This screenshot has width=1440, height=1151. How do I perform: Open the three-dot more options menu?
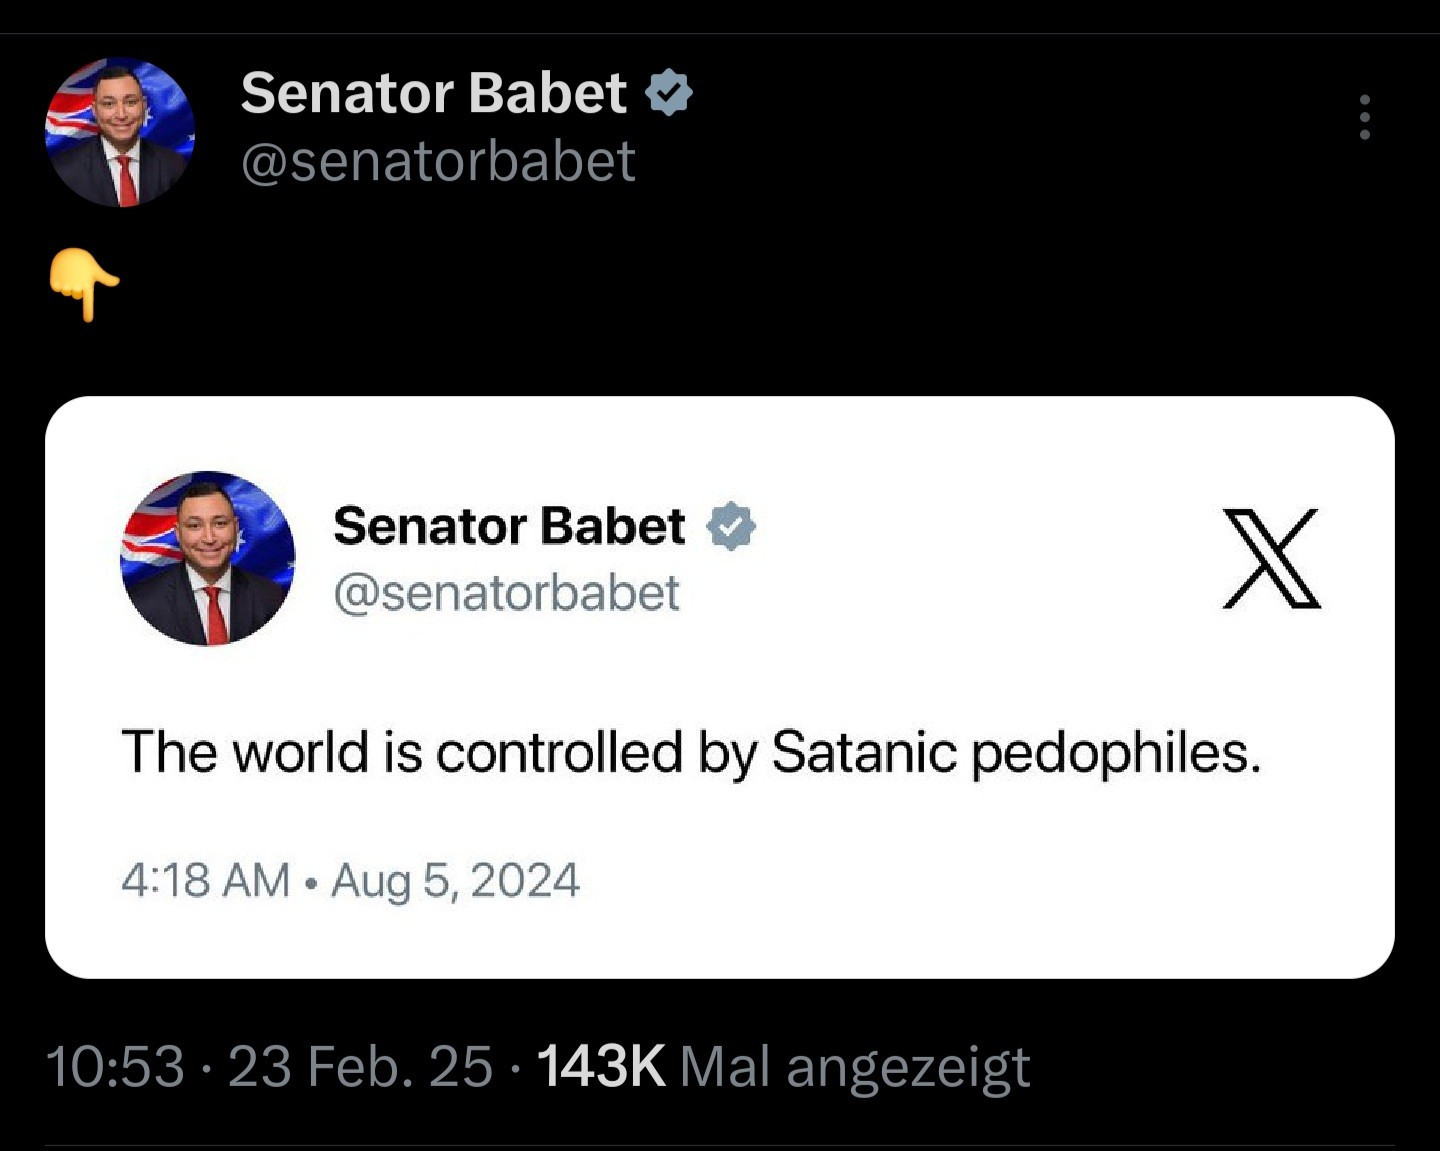[1364, 118]
